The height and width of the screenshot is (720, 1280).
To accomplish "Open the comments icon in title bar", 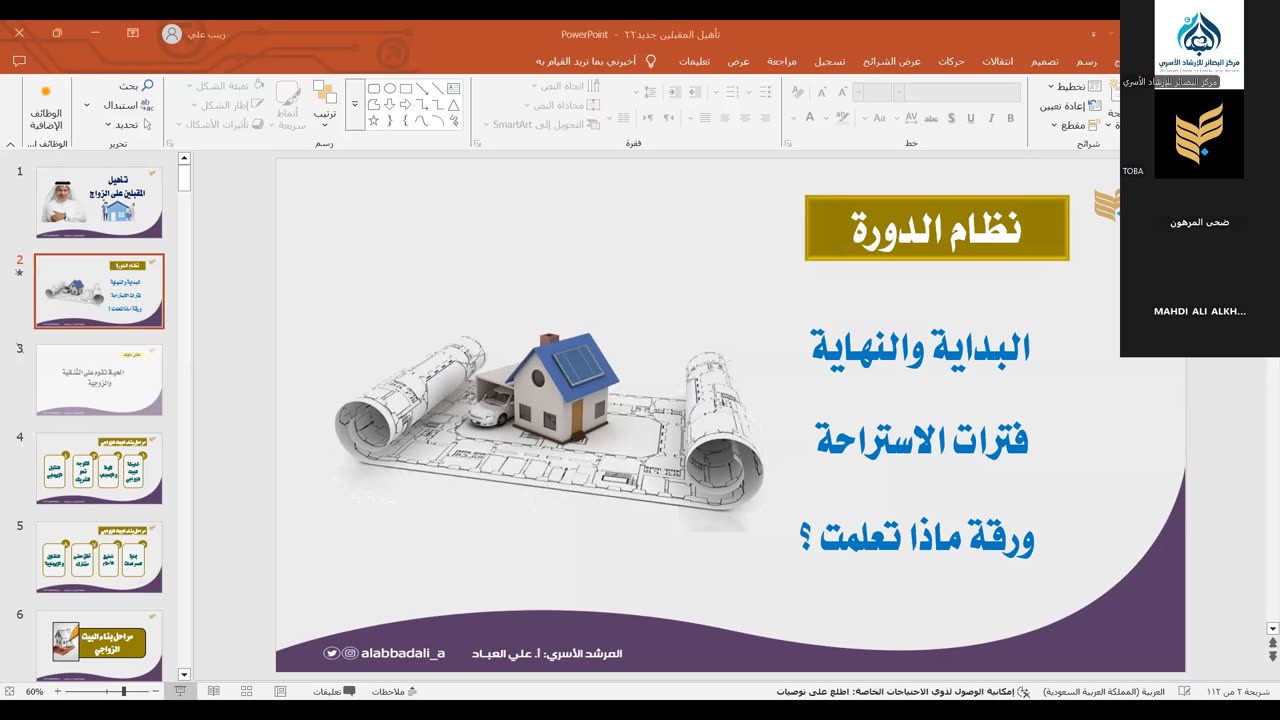I will tap(19, 61).
